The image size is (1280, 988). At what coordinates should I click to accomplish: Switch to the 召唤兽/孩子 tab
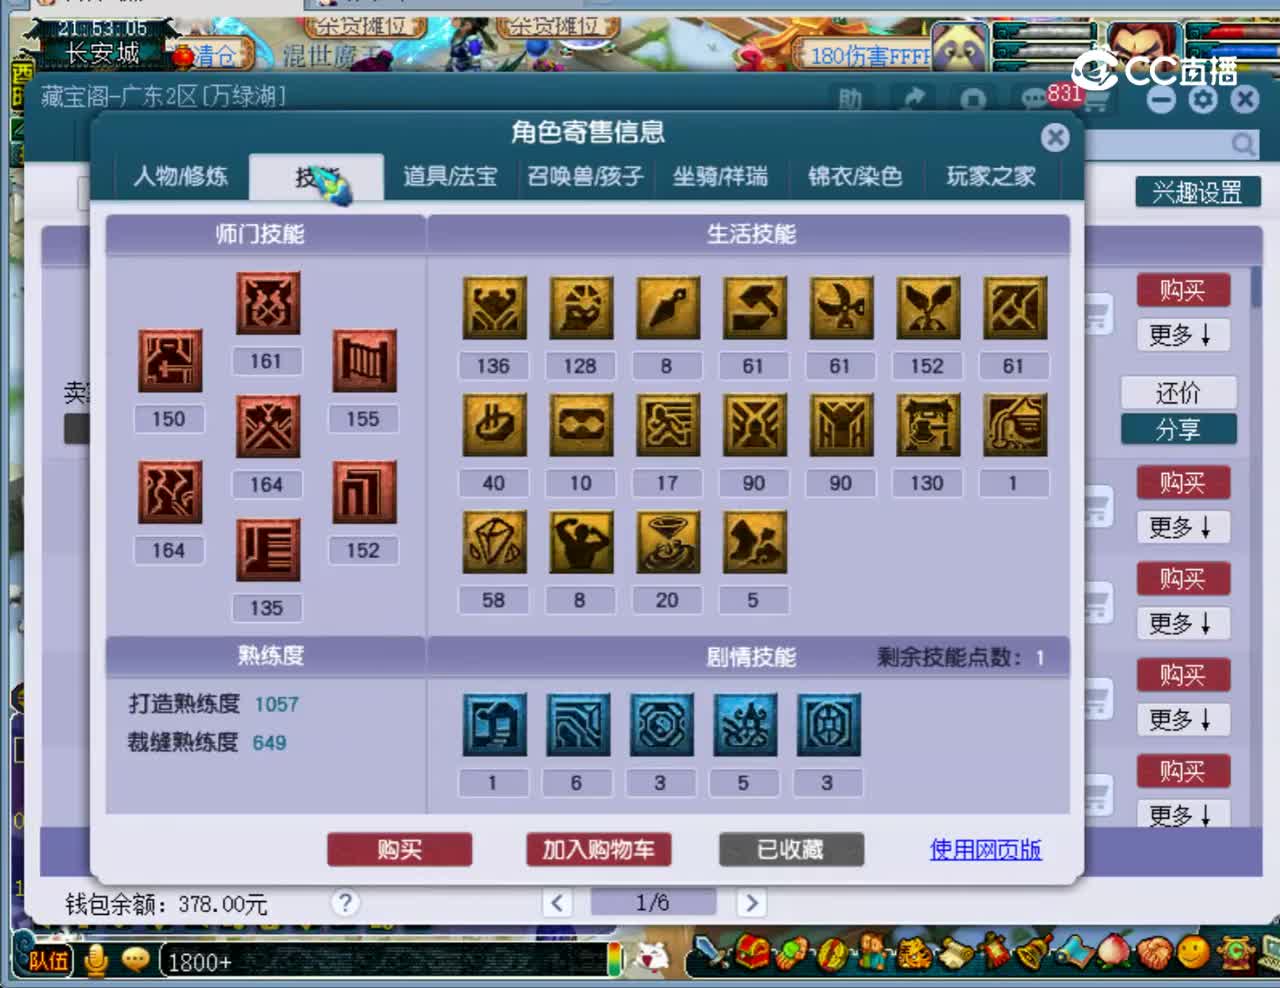pos(585,177)
